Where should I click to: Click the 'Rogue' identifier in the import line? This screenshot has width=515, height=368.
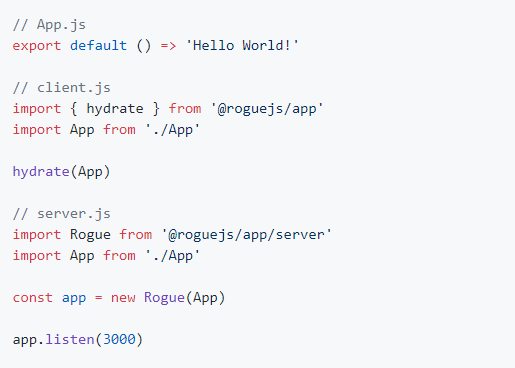click(90, 235)
